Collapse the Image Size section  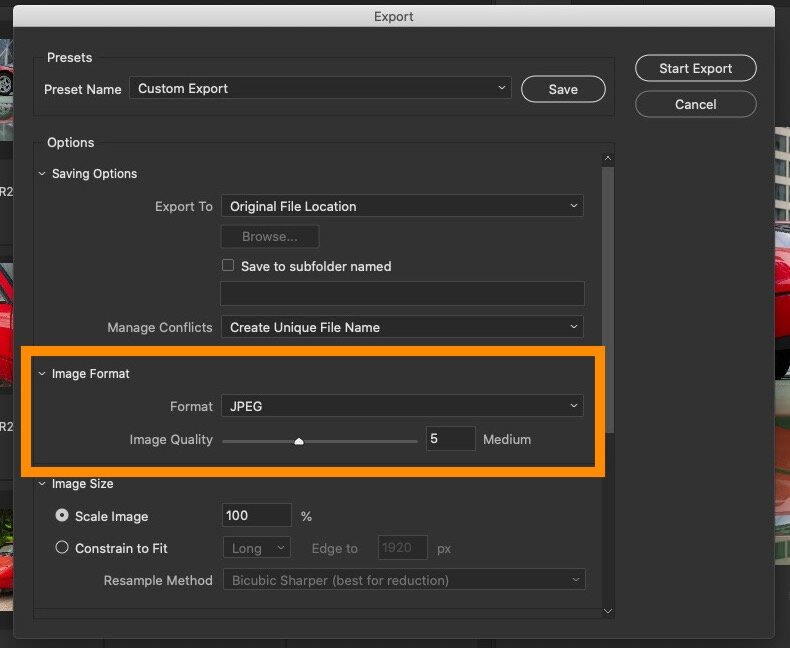click(42, 484)
